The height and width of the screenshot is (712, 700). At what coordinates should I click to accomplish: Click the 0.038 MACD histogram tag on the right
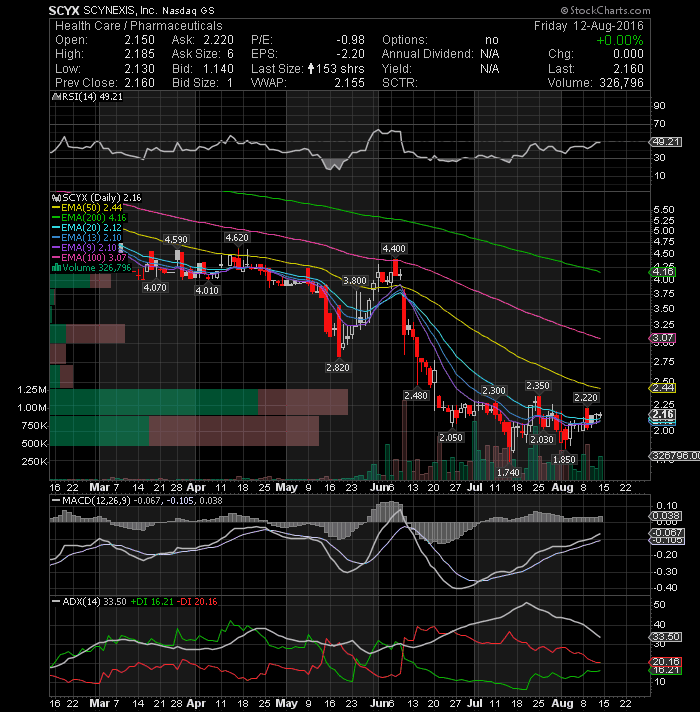point(665,516)
